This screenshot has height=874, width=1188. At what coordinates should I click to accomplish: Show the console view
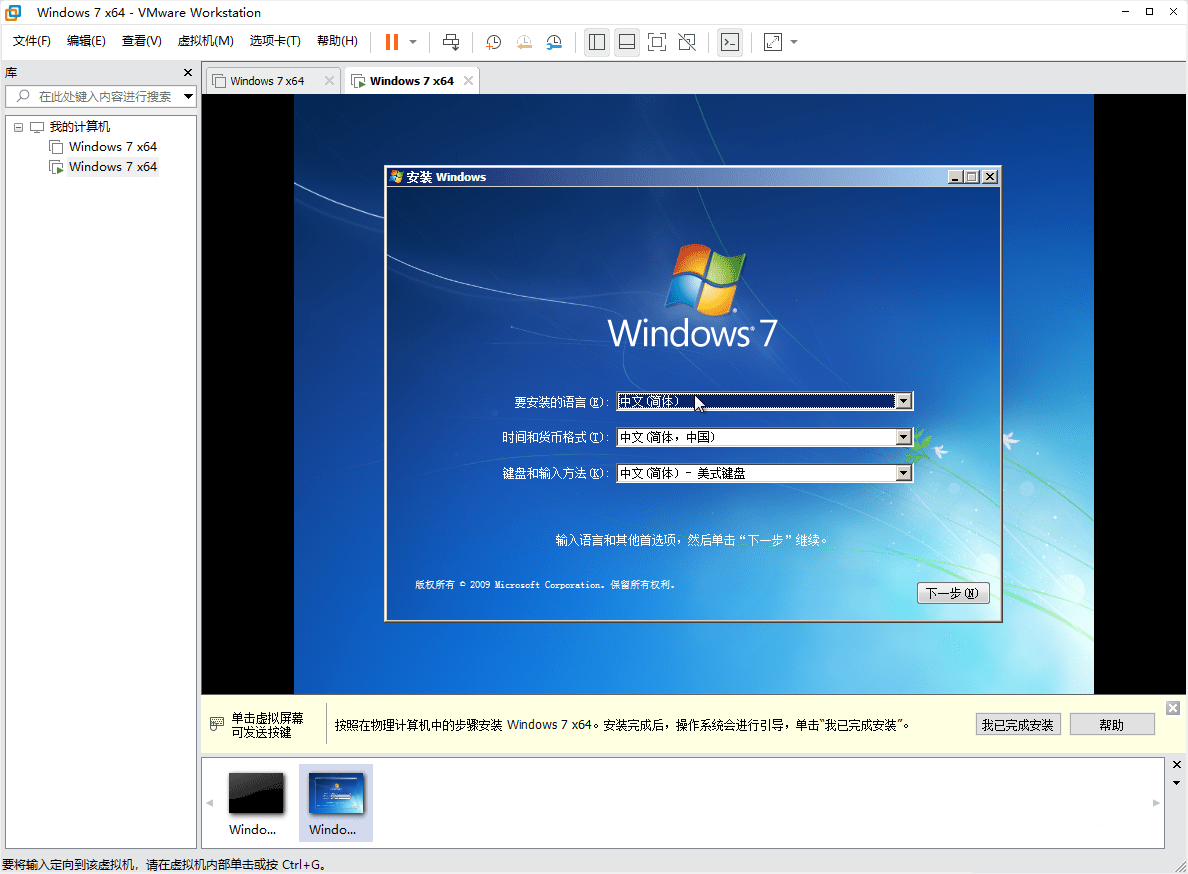[730, 42]
